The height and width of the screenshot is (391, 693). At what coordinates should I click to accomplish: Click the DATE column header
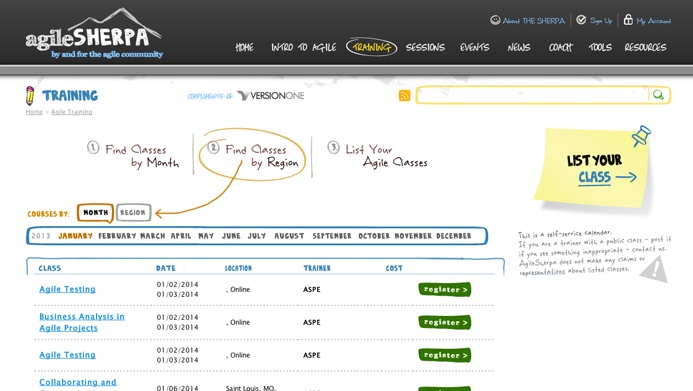[166, 268]
